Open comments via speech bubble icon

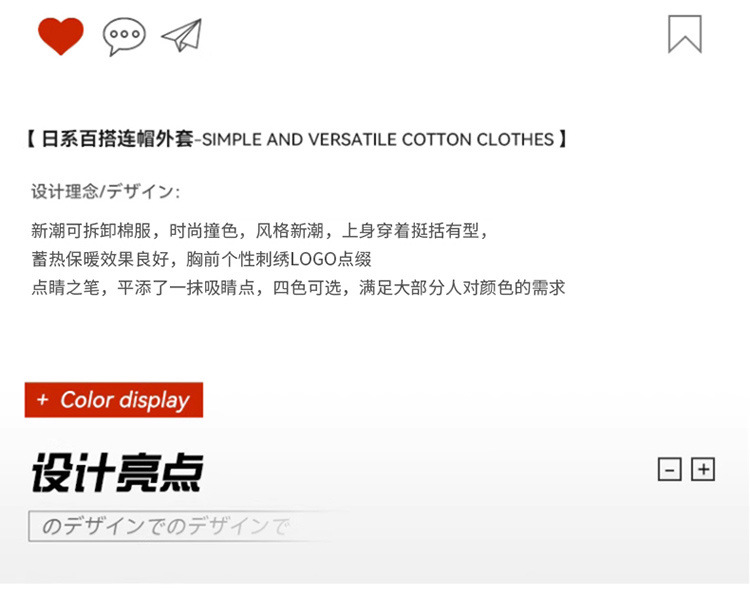[124, 36]
